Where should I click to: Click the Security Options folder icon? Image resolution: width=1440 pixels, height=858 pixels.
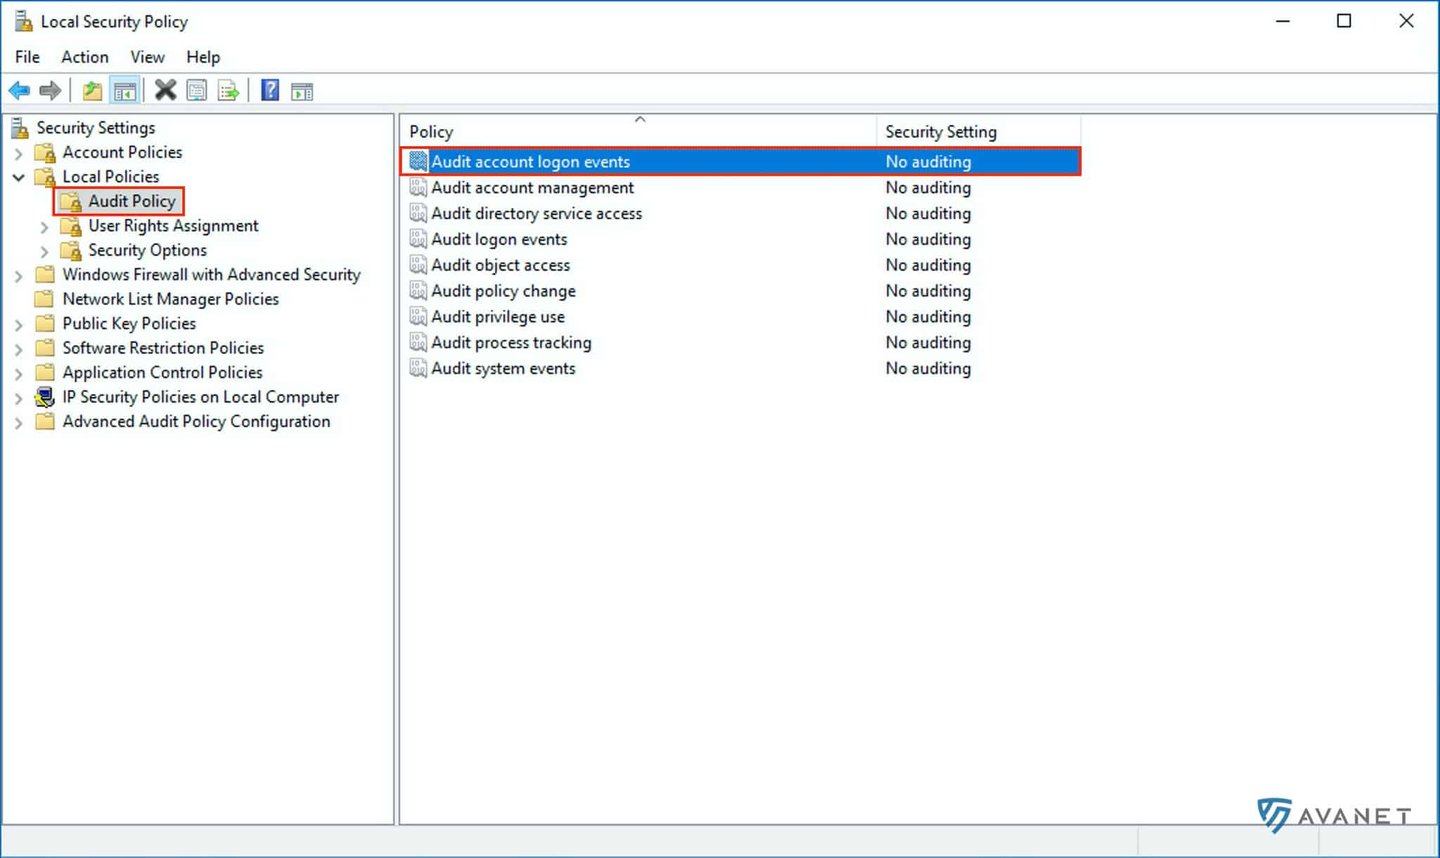click(71, 250)
